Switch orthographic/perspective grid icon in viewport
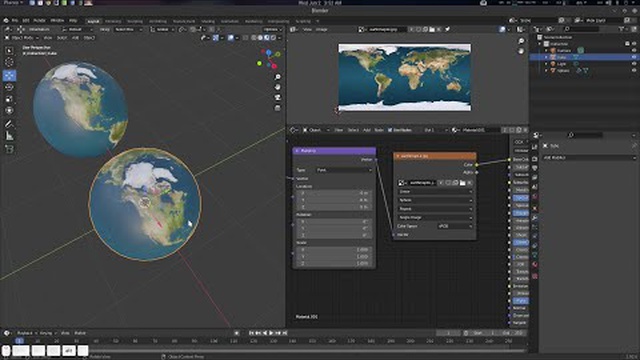 (278, 108)
